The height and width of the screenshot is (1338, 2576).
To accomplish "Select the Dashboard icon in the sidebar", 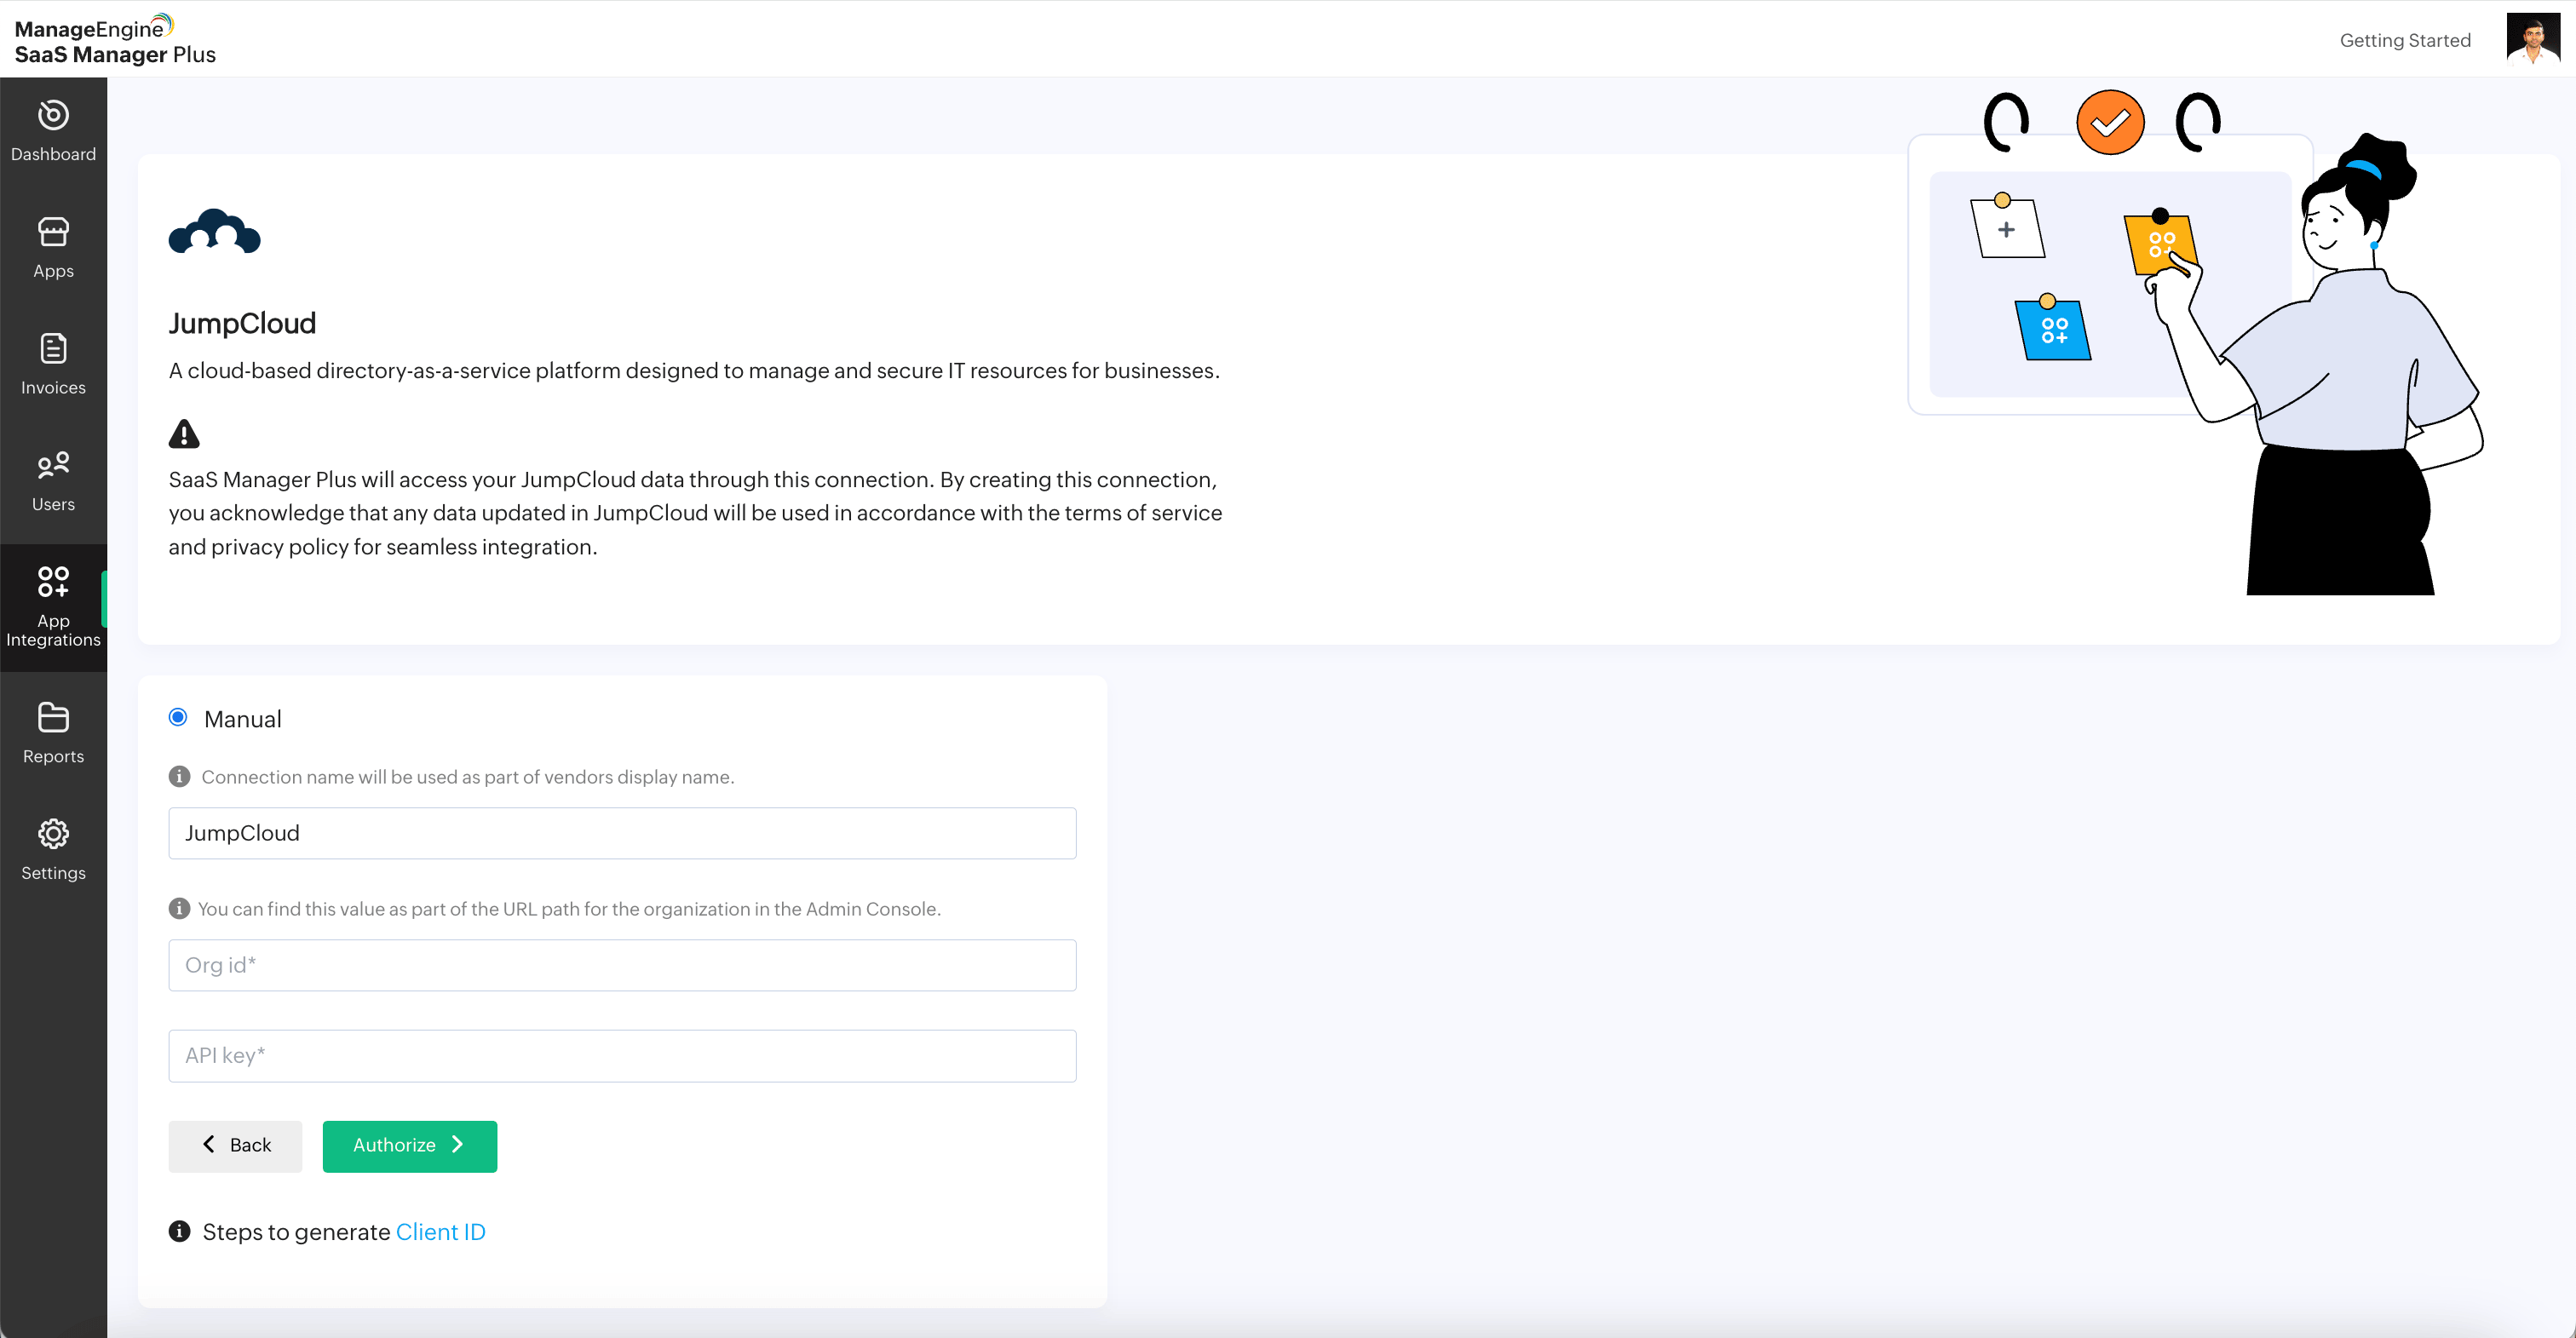I will (52, 117).
